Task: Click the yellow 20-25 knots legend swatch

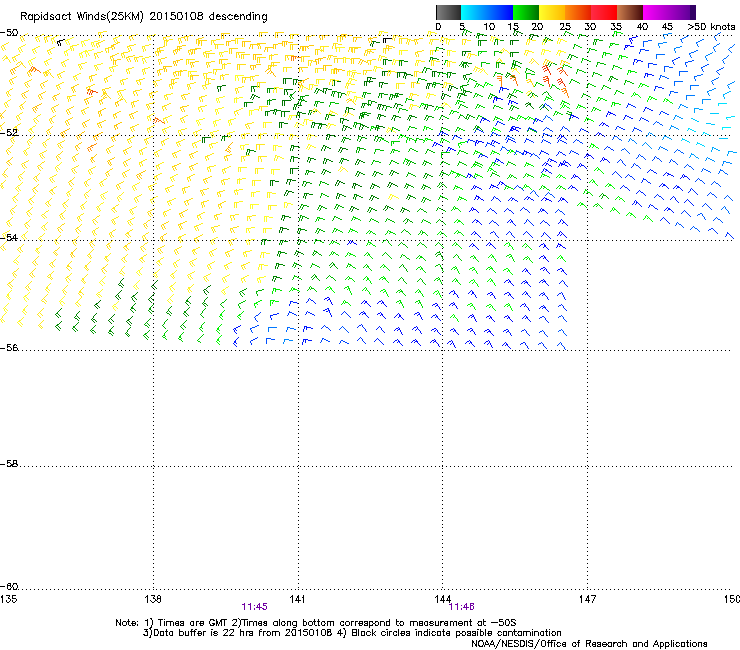Action: click(x=552, y=12)
